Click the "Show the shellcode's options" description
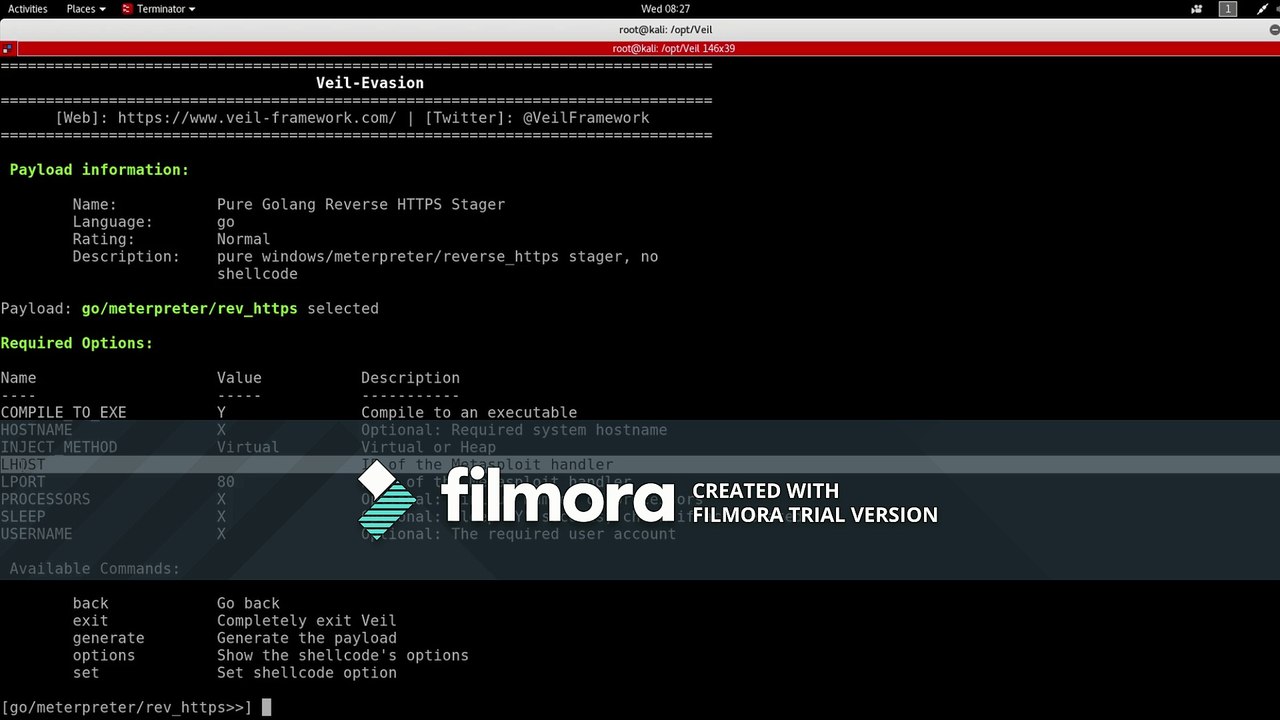The width and height of the screenshot is (1280, 720). pos(343,655)
